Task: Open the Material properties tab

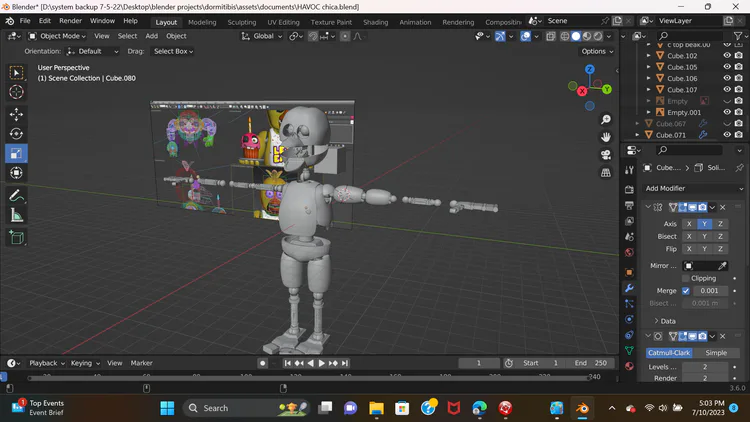Action: [629, 366]
